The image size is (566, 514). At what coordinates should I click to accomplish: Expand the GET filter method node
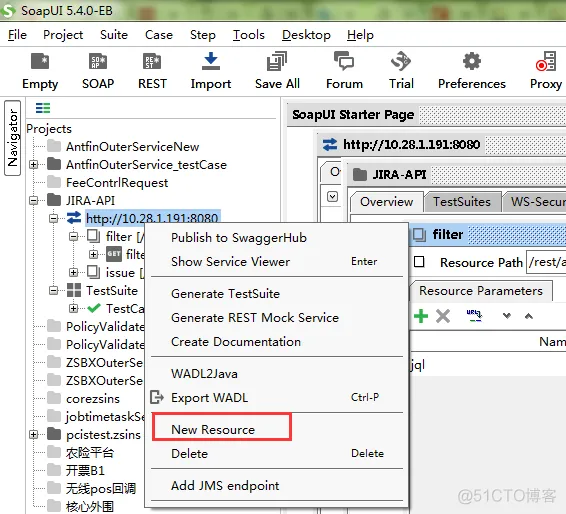(x=93, y=254)
